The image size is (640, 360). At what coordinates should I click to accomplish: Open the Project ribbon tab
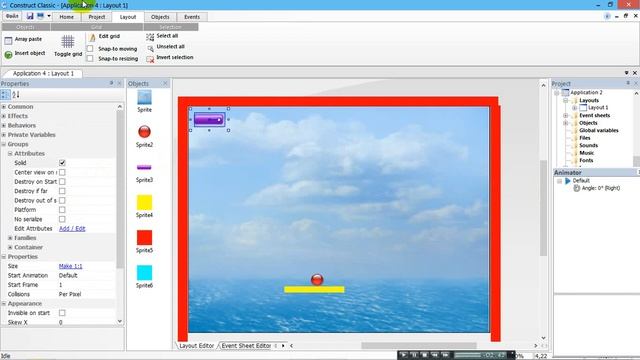pyautogui.click(x=97, y=17)
